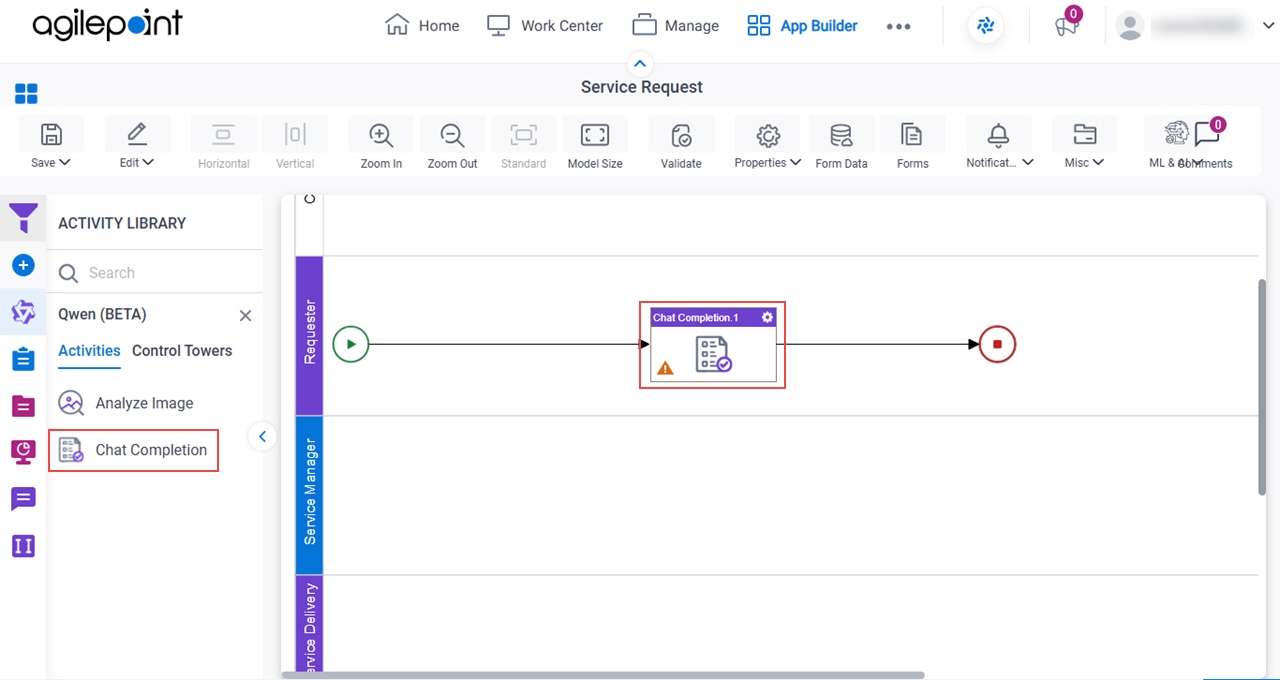This screenshot has width=1280, height=680.
Task: Open the more options ellipsis menu
Action: [898, 27]
